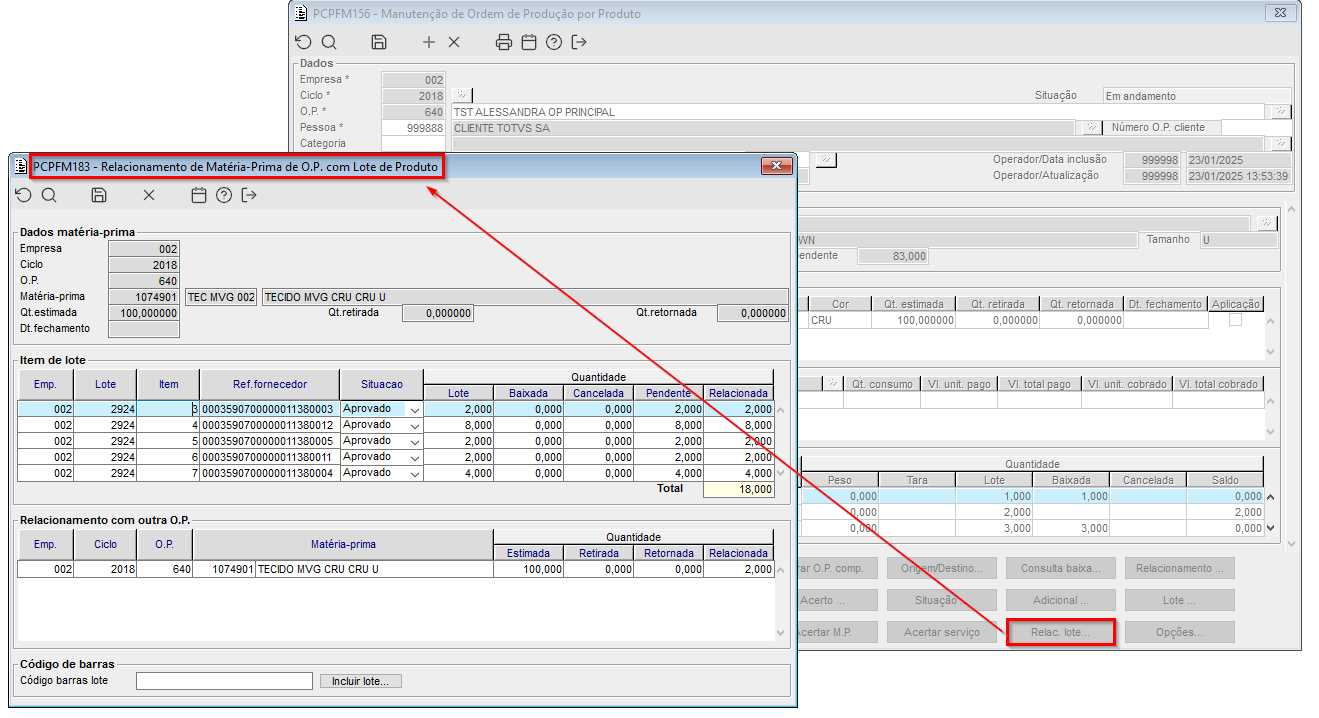Click scroll-down arrow of the Saldo quantity grid
The height and width of the screenshot is (718, 1319).
click(x=1270, y=528)
